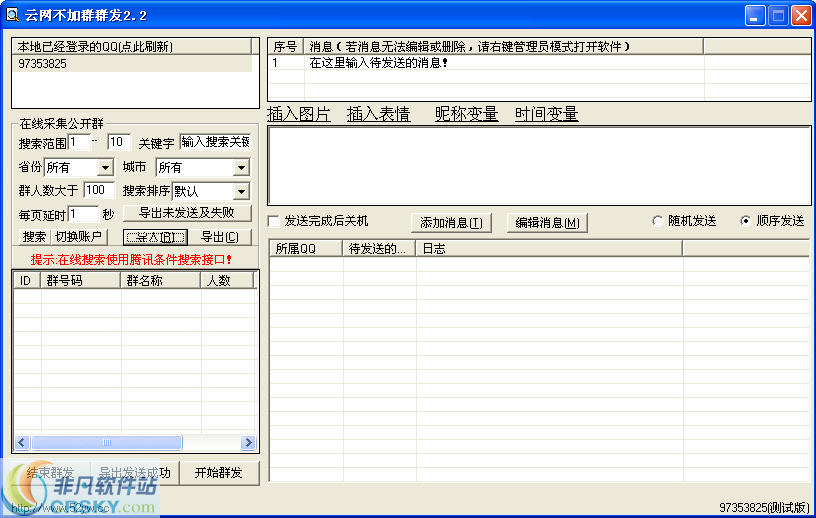Image resolution: width=816 pixels, height=518 pixels.
Task: Minimize the 云网不加群群发 window
Action: pyautogui.click(x=755, y=16)
